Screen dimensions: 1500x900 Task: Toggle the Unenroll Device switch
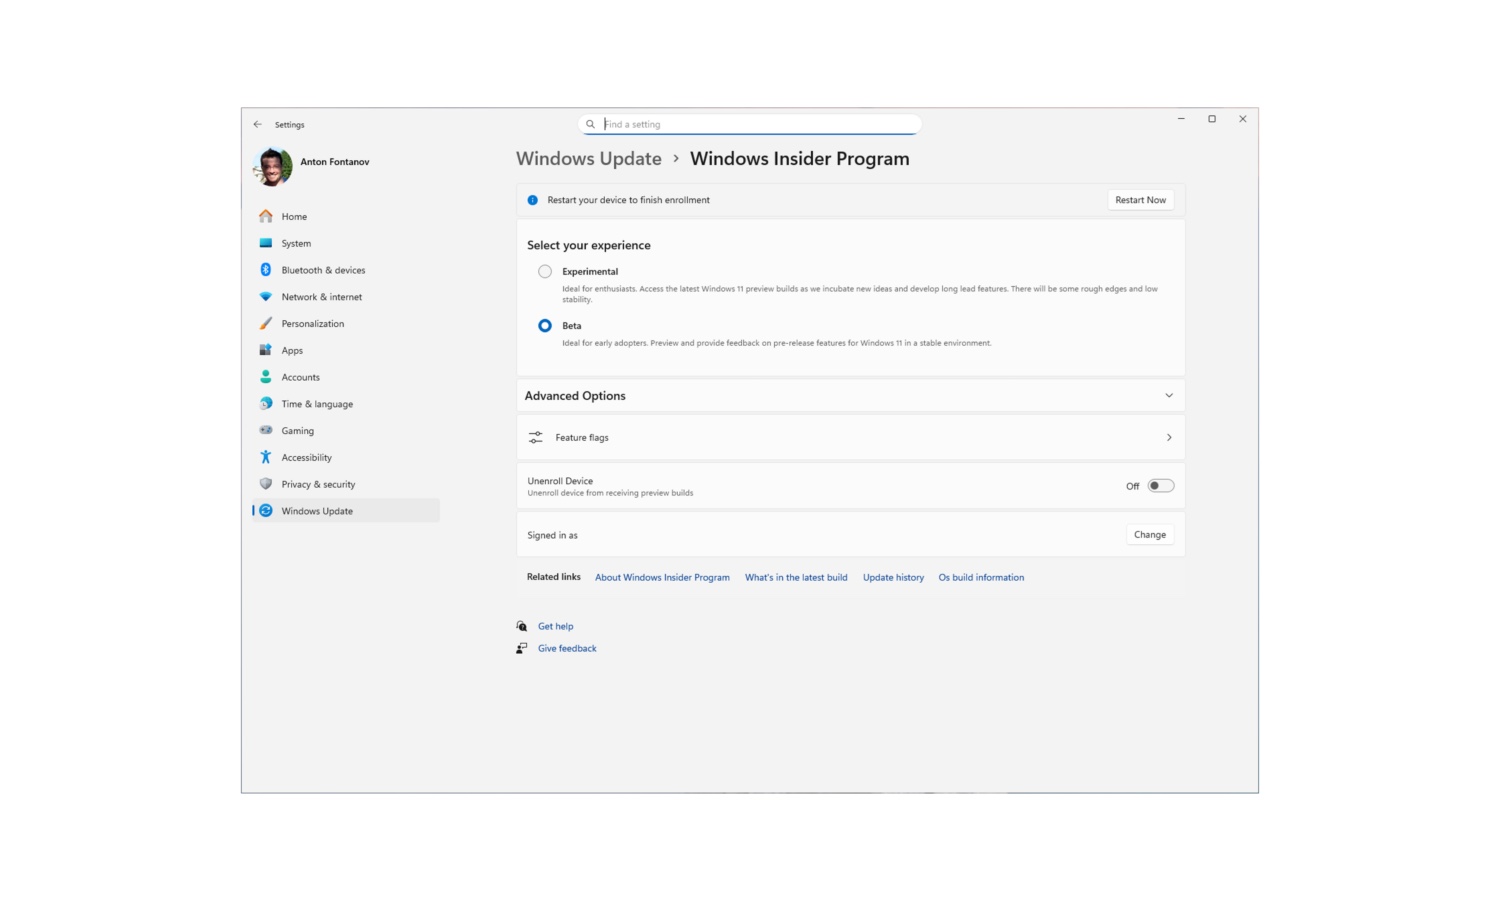[1160, 486]
